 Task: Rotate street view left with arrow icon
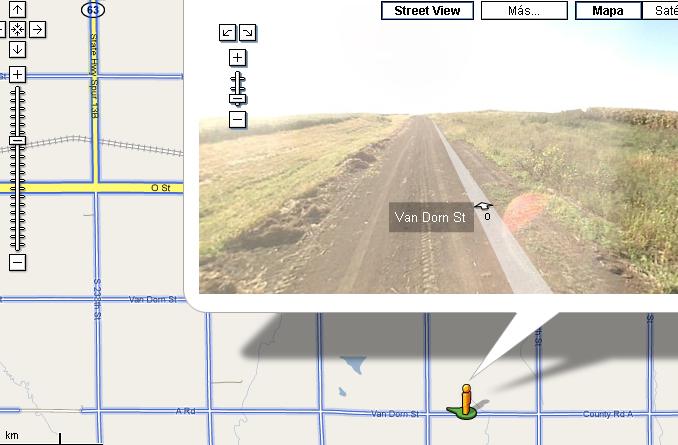click(227, 32)
